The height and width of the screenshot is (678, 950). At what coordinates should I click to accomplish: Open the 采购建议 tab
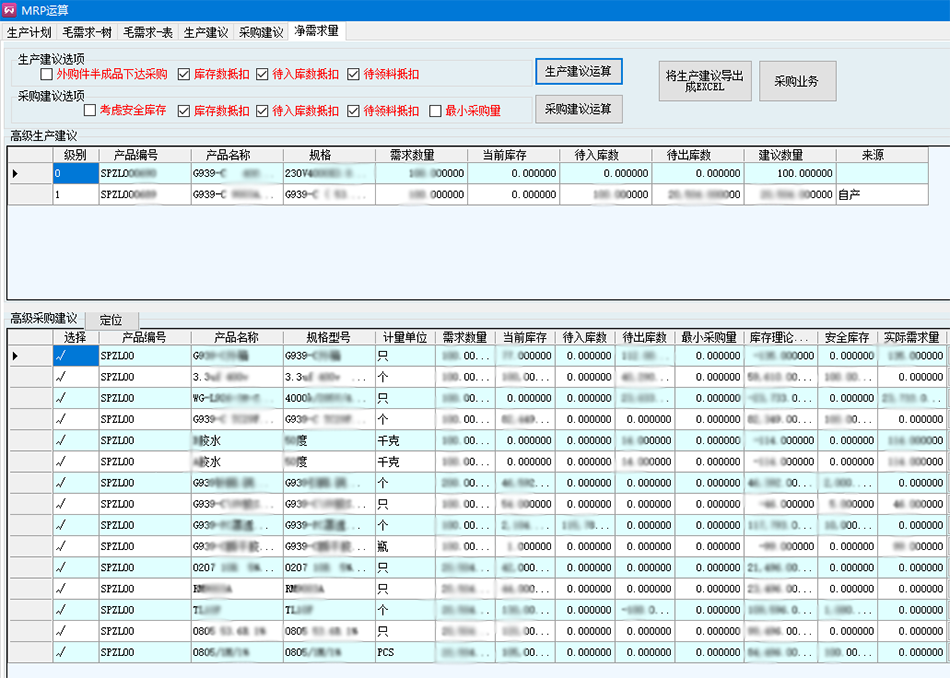261,32
